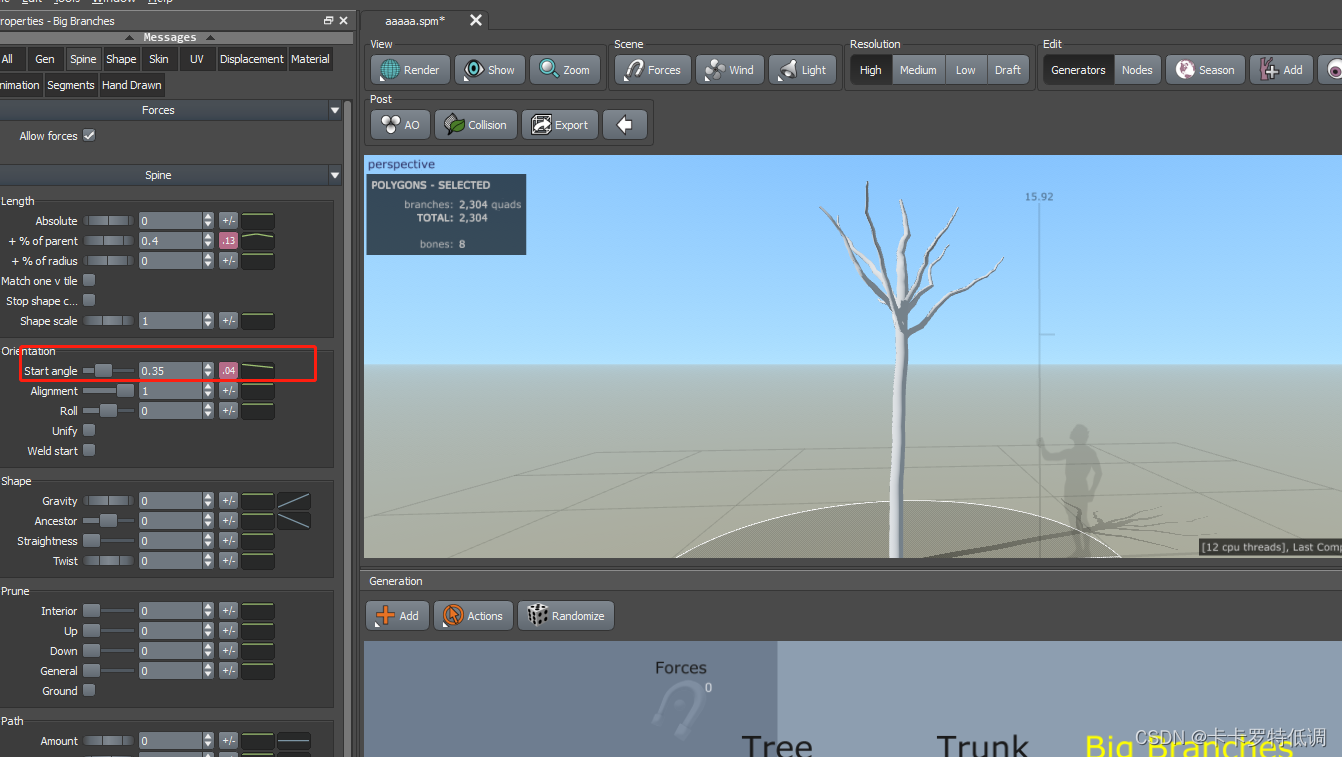Collapse the Forces section header arrow

click(335, 111)
